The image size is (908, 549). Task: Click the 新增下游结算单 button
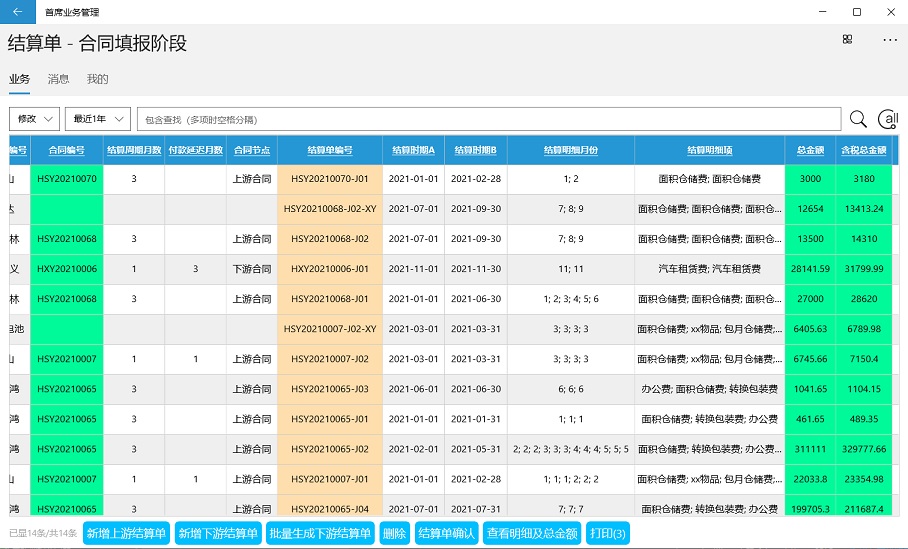tap(218, 533)
